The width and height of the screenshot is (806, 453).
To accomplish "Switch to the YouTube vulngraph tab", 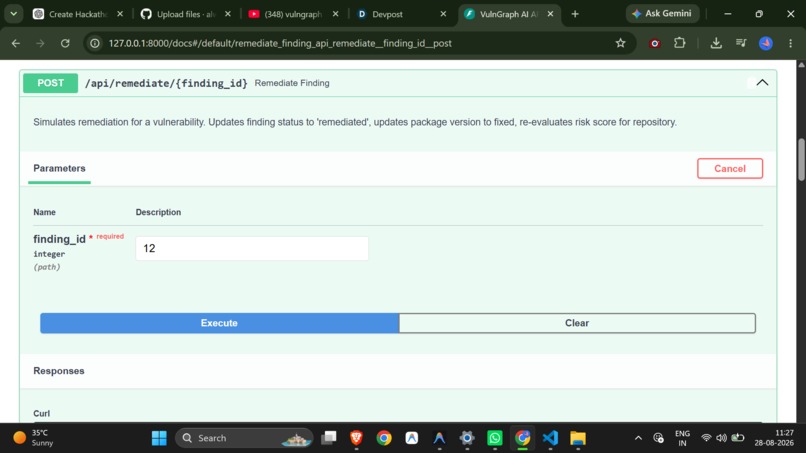I will coord(292,14).
